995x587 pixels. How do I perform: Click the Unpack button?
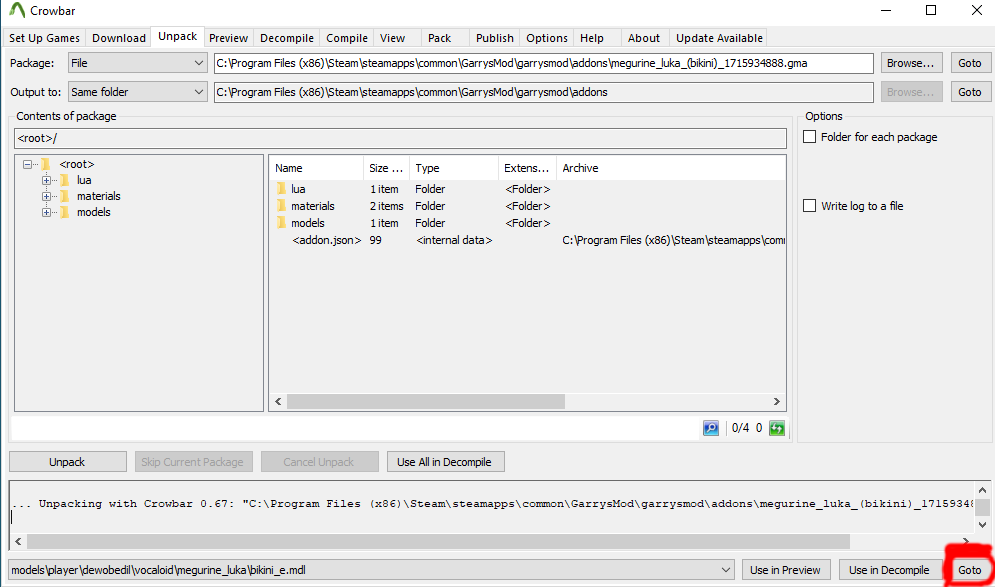click(67, 462)
